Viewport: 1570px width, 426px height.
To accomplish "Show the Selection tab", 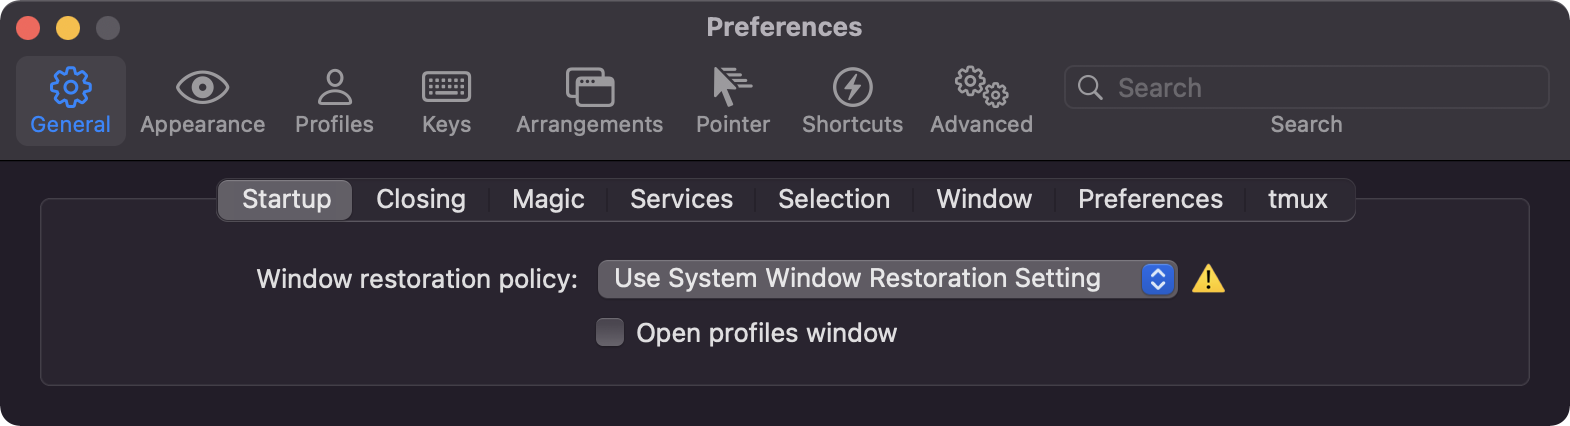I will [834, 199].
